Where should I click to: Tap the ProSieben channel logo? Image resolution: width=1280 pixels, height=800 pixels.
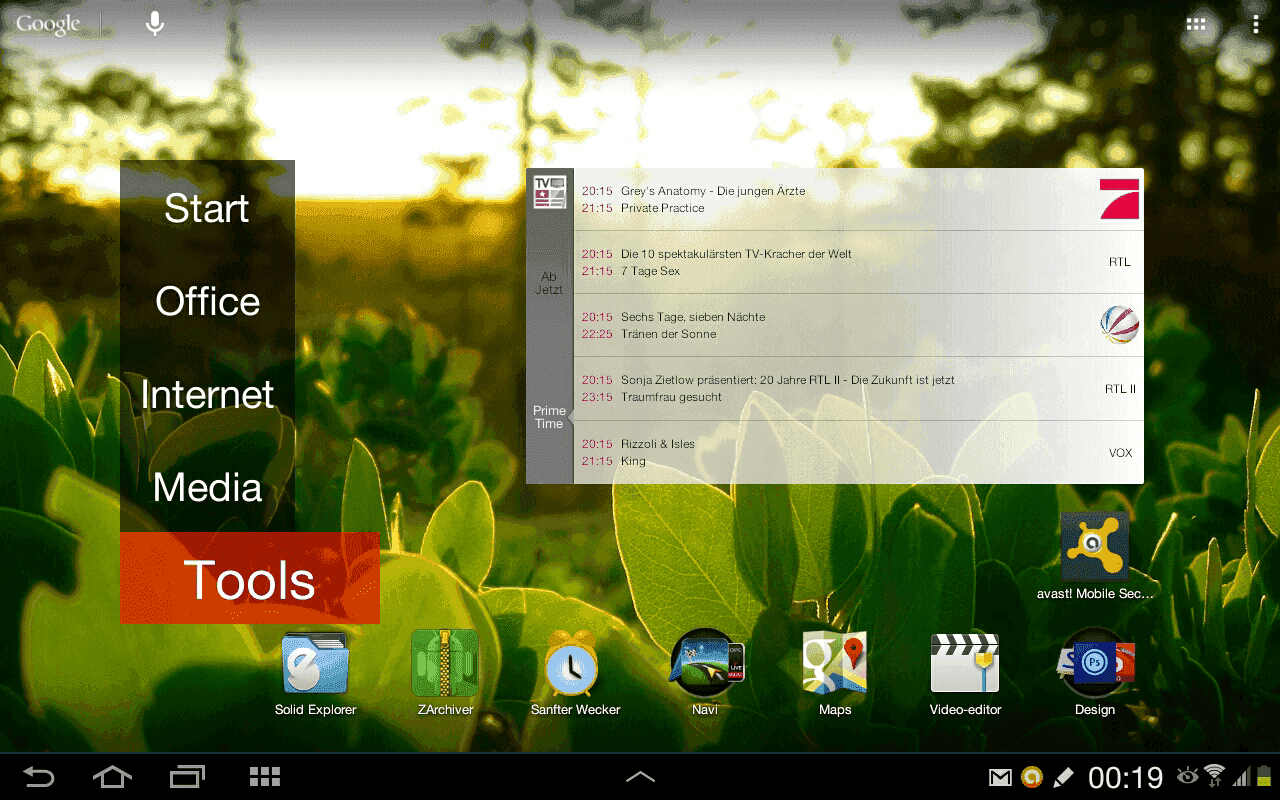point(1120,199)
